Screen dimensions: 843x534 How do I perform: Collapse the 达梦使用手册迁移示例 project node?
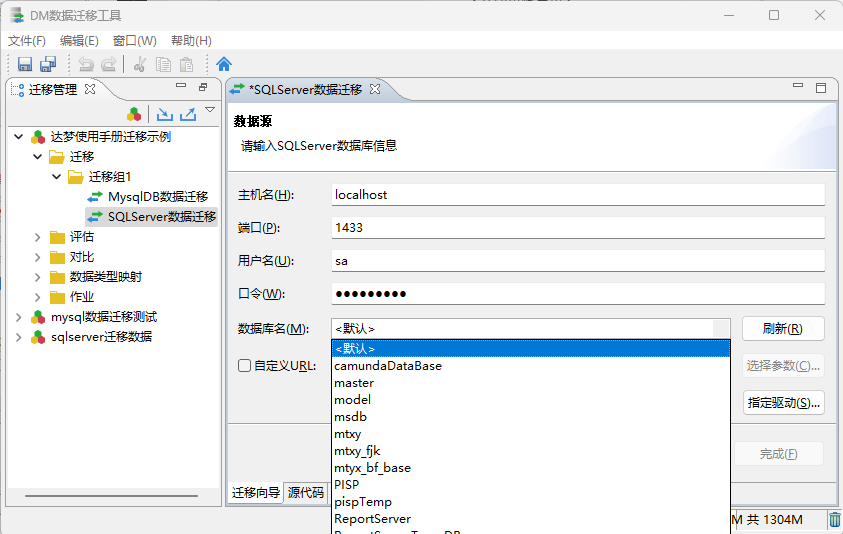[18, 137]
